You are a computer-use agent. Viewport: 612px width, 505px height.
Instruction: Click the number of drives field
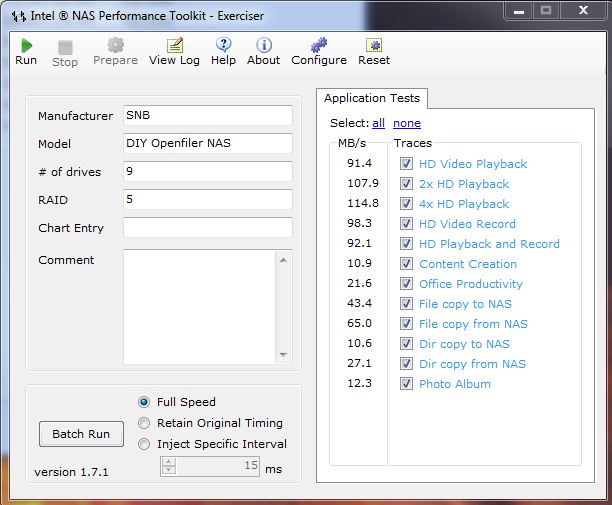pos(208,171)
